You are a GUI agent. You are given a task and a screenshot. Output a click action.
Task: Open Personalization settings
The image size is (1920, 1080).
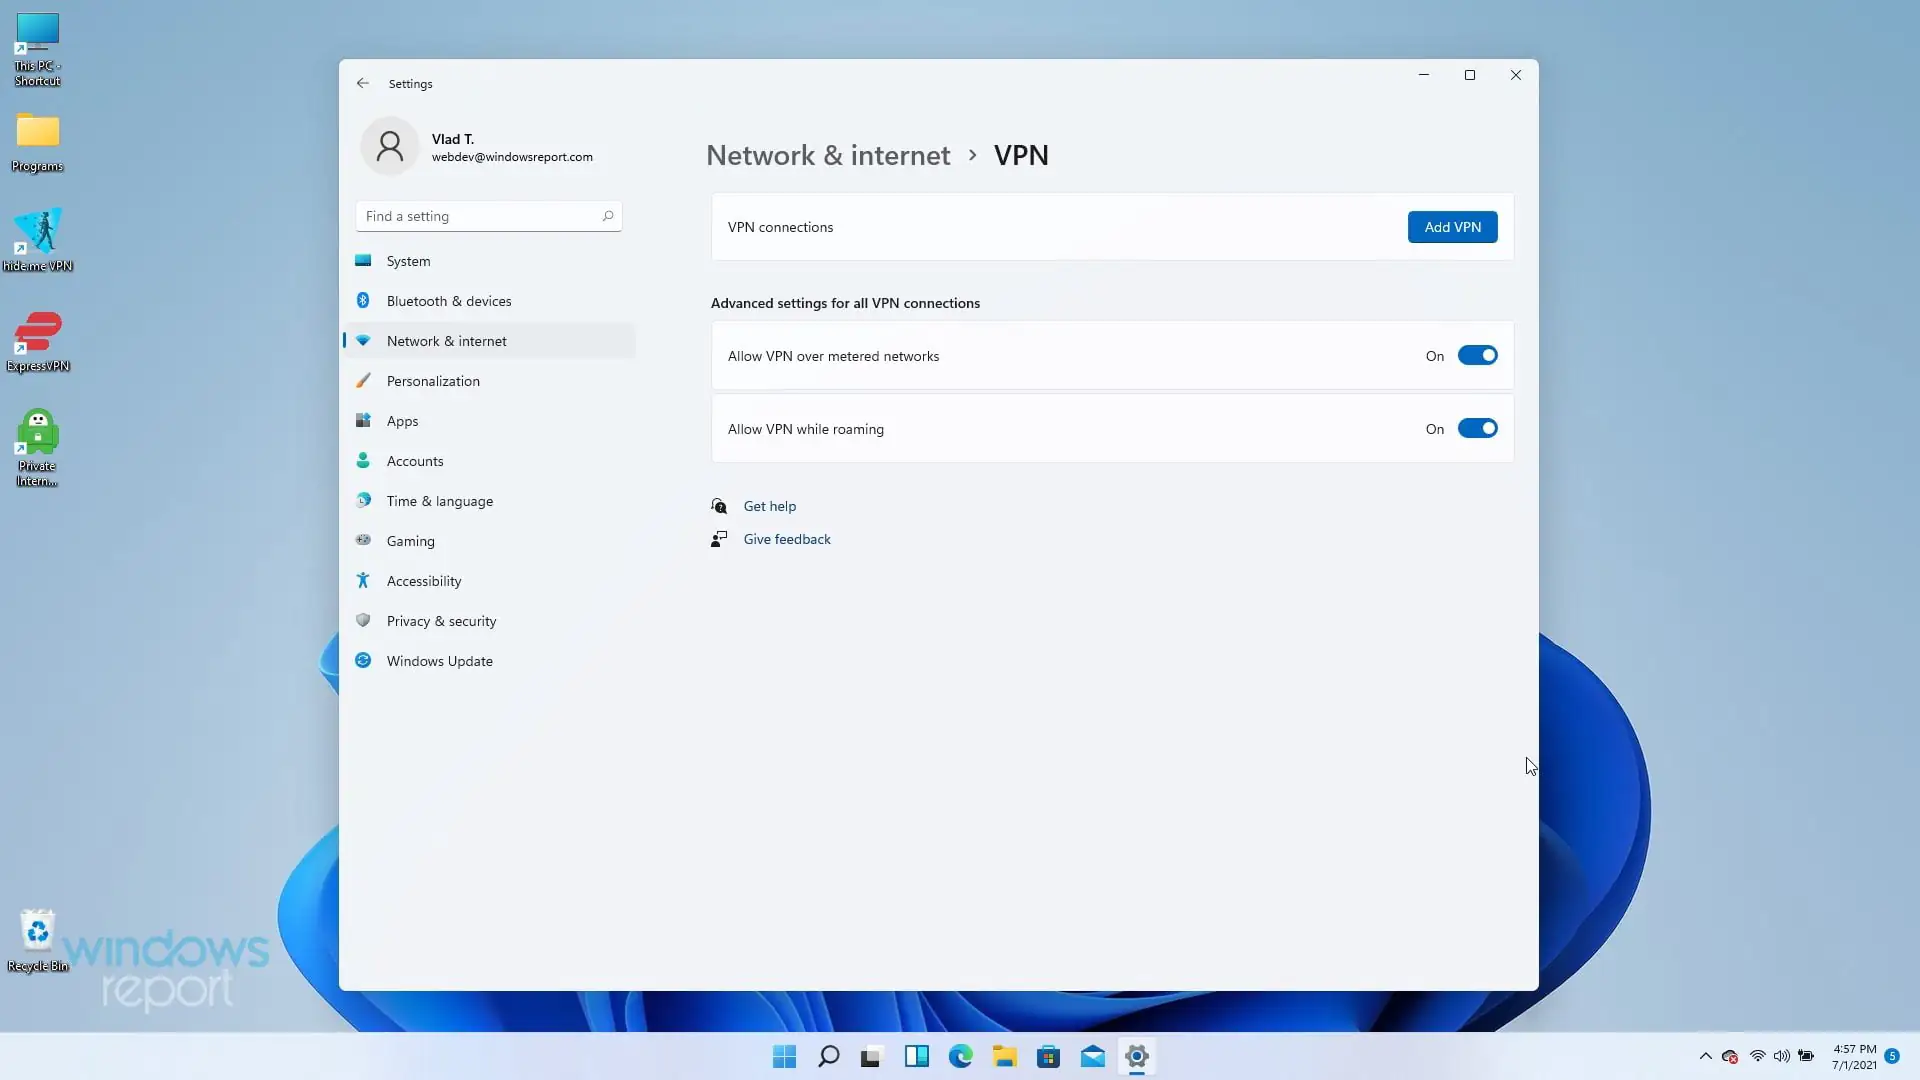tap(433, 380)
